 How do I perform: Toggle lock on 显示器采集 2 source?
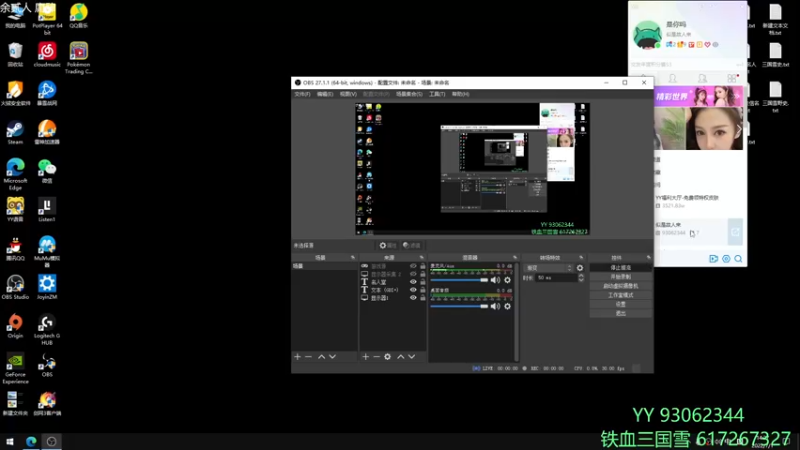(x=422, y=274)
